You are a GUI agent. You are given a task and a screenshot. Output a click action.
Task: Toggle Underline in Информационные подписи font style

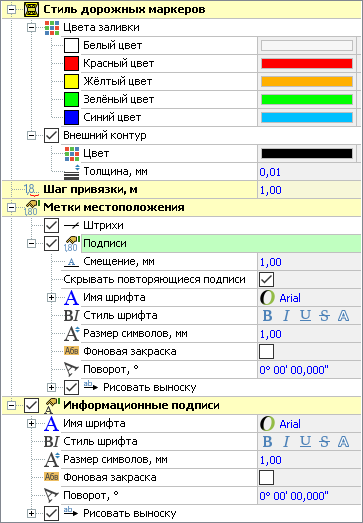(x=305, y=442)
